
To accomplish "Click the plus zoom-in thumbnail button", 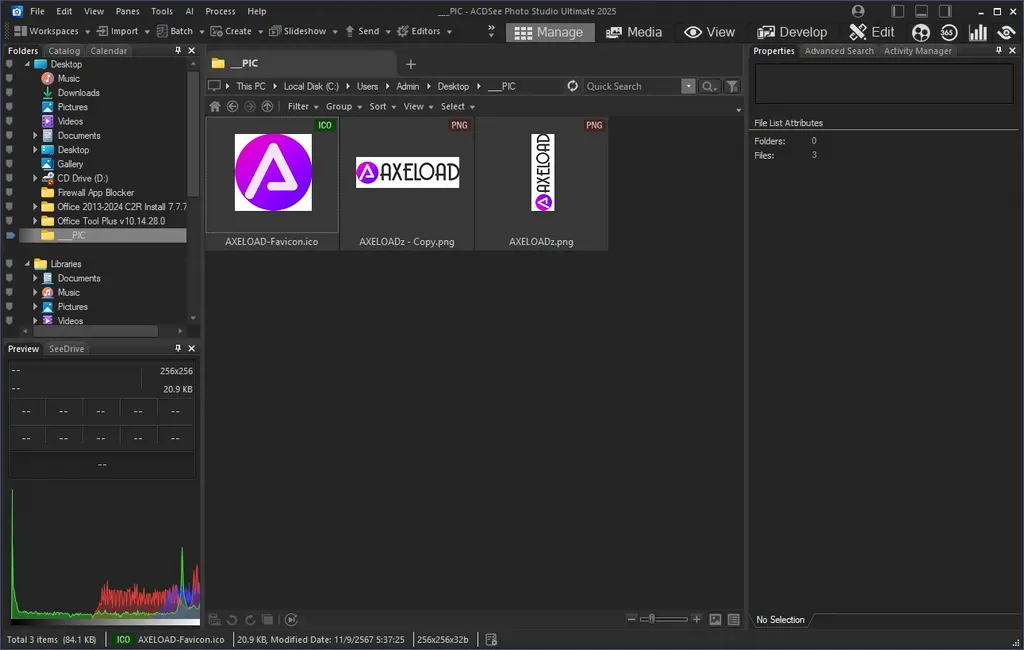I will (x=697, y=619).
